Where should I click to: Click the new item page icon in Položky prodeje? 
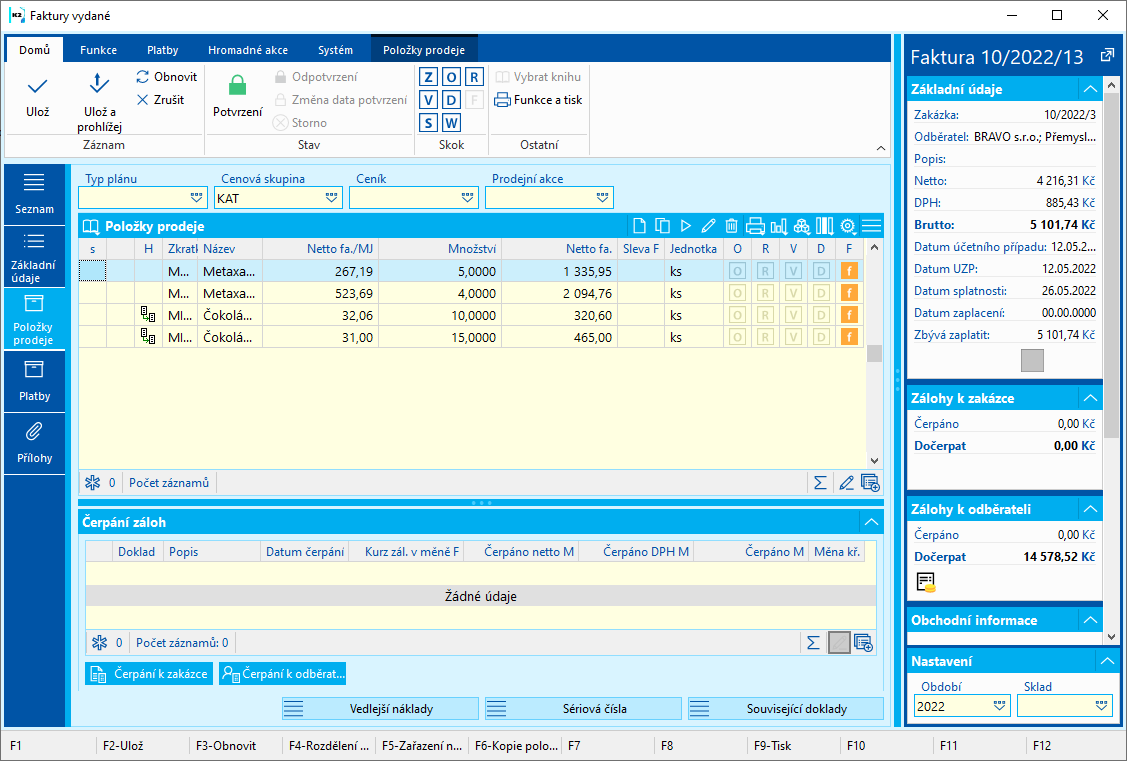coord(639,226)
